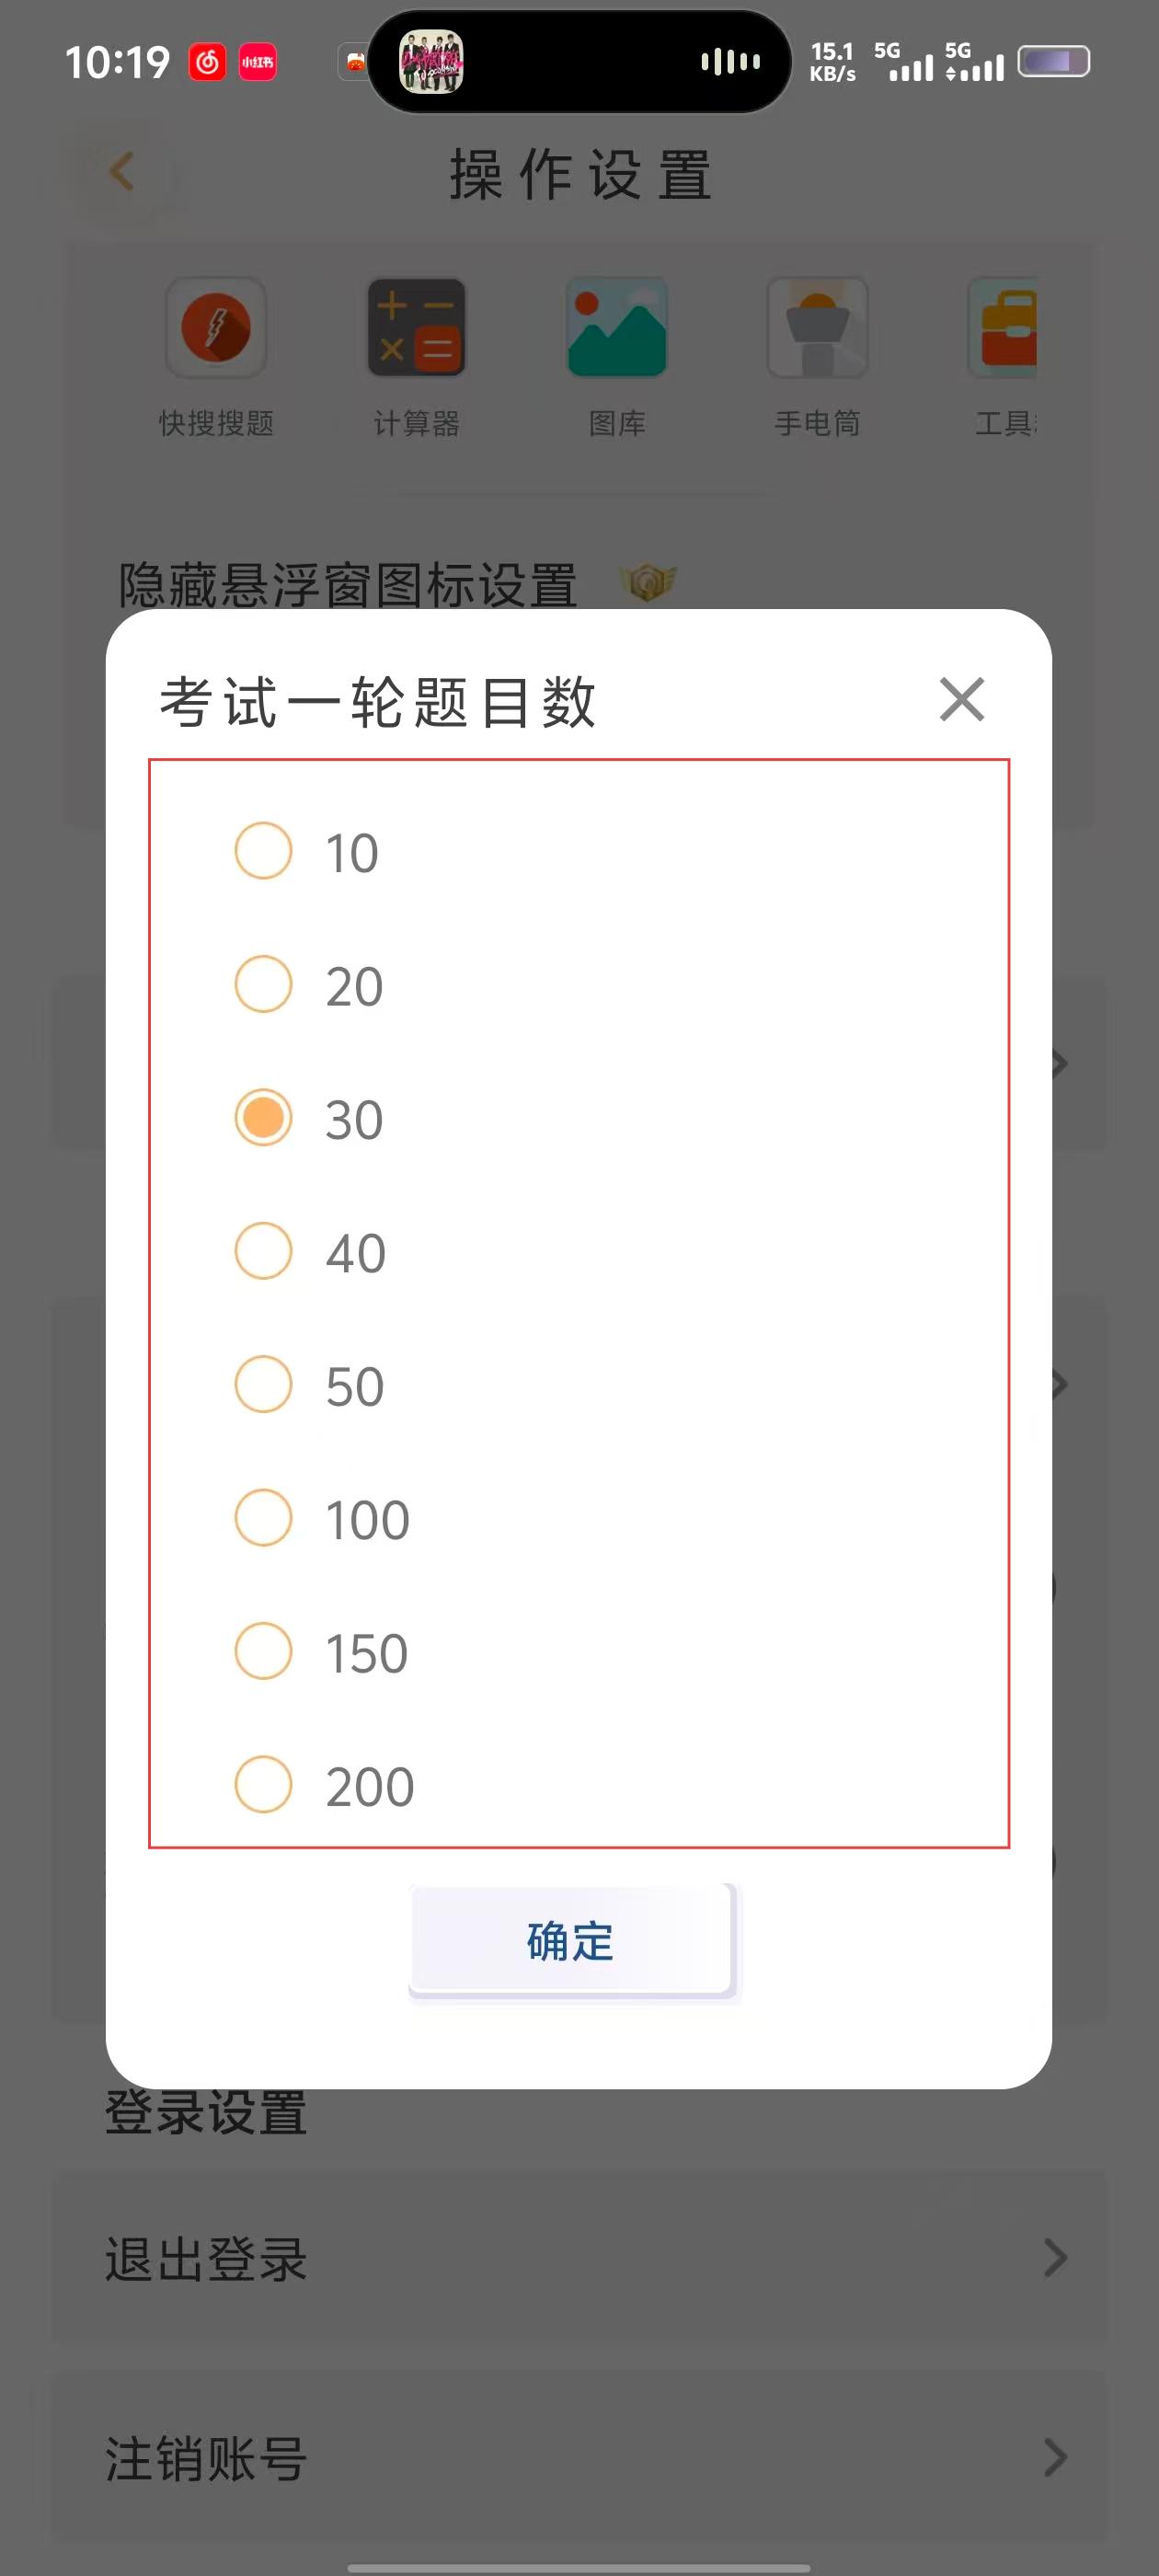Select the 200 questions option
The width and height of the screenshot is (1159, 2576).
pos(263,1785)
